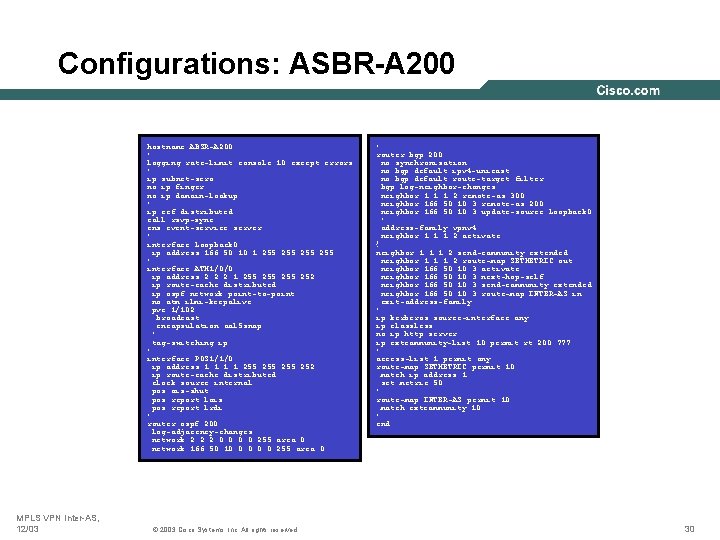The width and height of the screenshot is (720, 540).
Task: Select the "no synchronization" line
Action: click(x=424, y=163)
